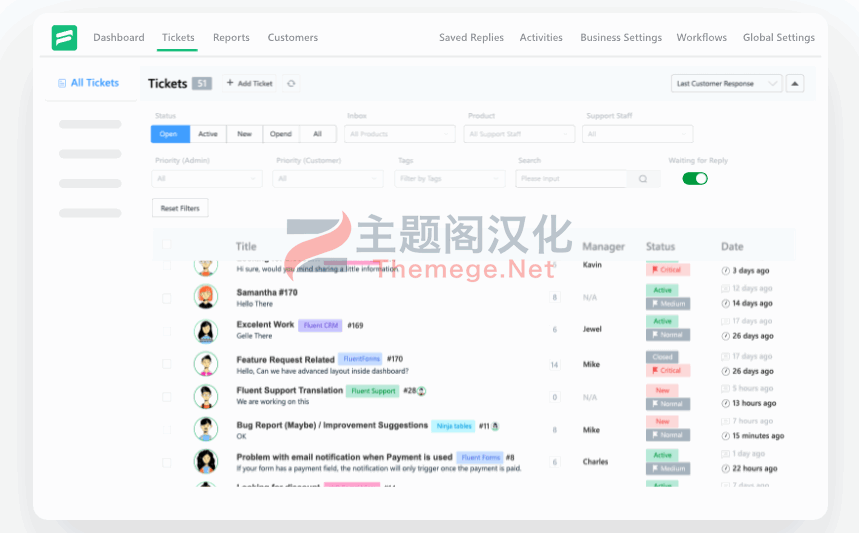Screen dimensions: 859x533
Task: Click into the search Please Input field
Action: [x=571, y=179]
